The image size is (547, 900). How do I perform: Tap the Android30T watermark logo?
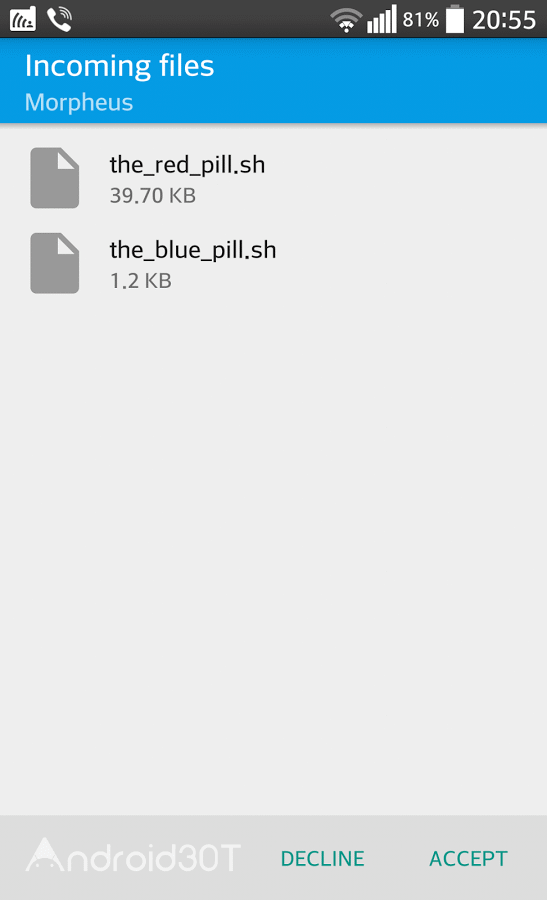[133, 856]
